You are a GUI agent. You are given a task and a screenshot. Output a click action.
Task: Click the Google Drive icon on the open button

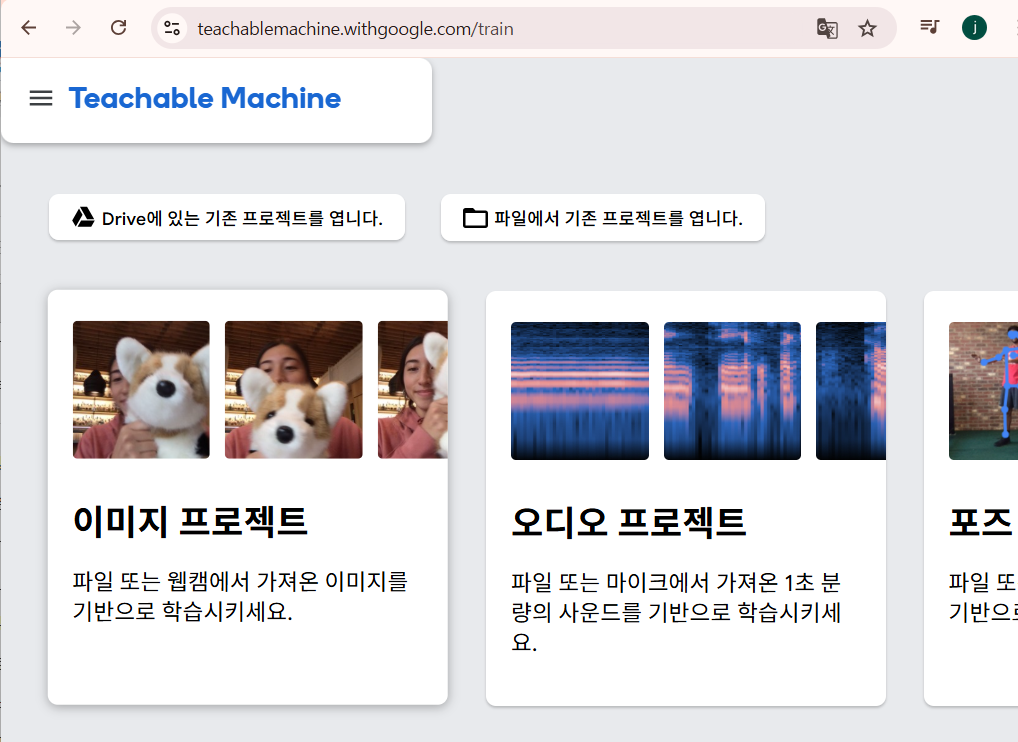[x=83, y=217]
